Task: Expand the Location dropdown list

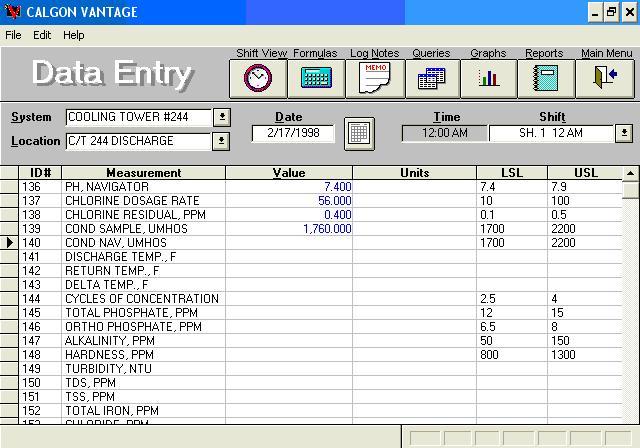Action: 221,141
